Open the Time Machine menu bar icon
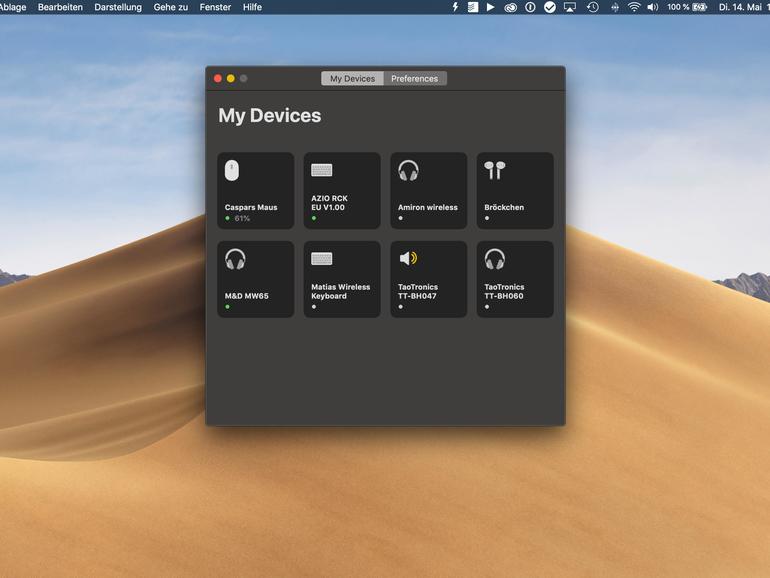 [593, 7]
